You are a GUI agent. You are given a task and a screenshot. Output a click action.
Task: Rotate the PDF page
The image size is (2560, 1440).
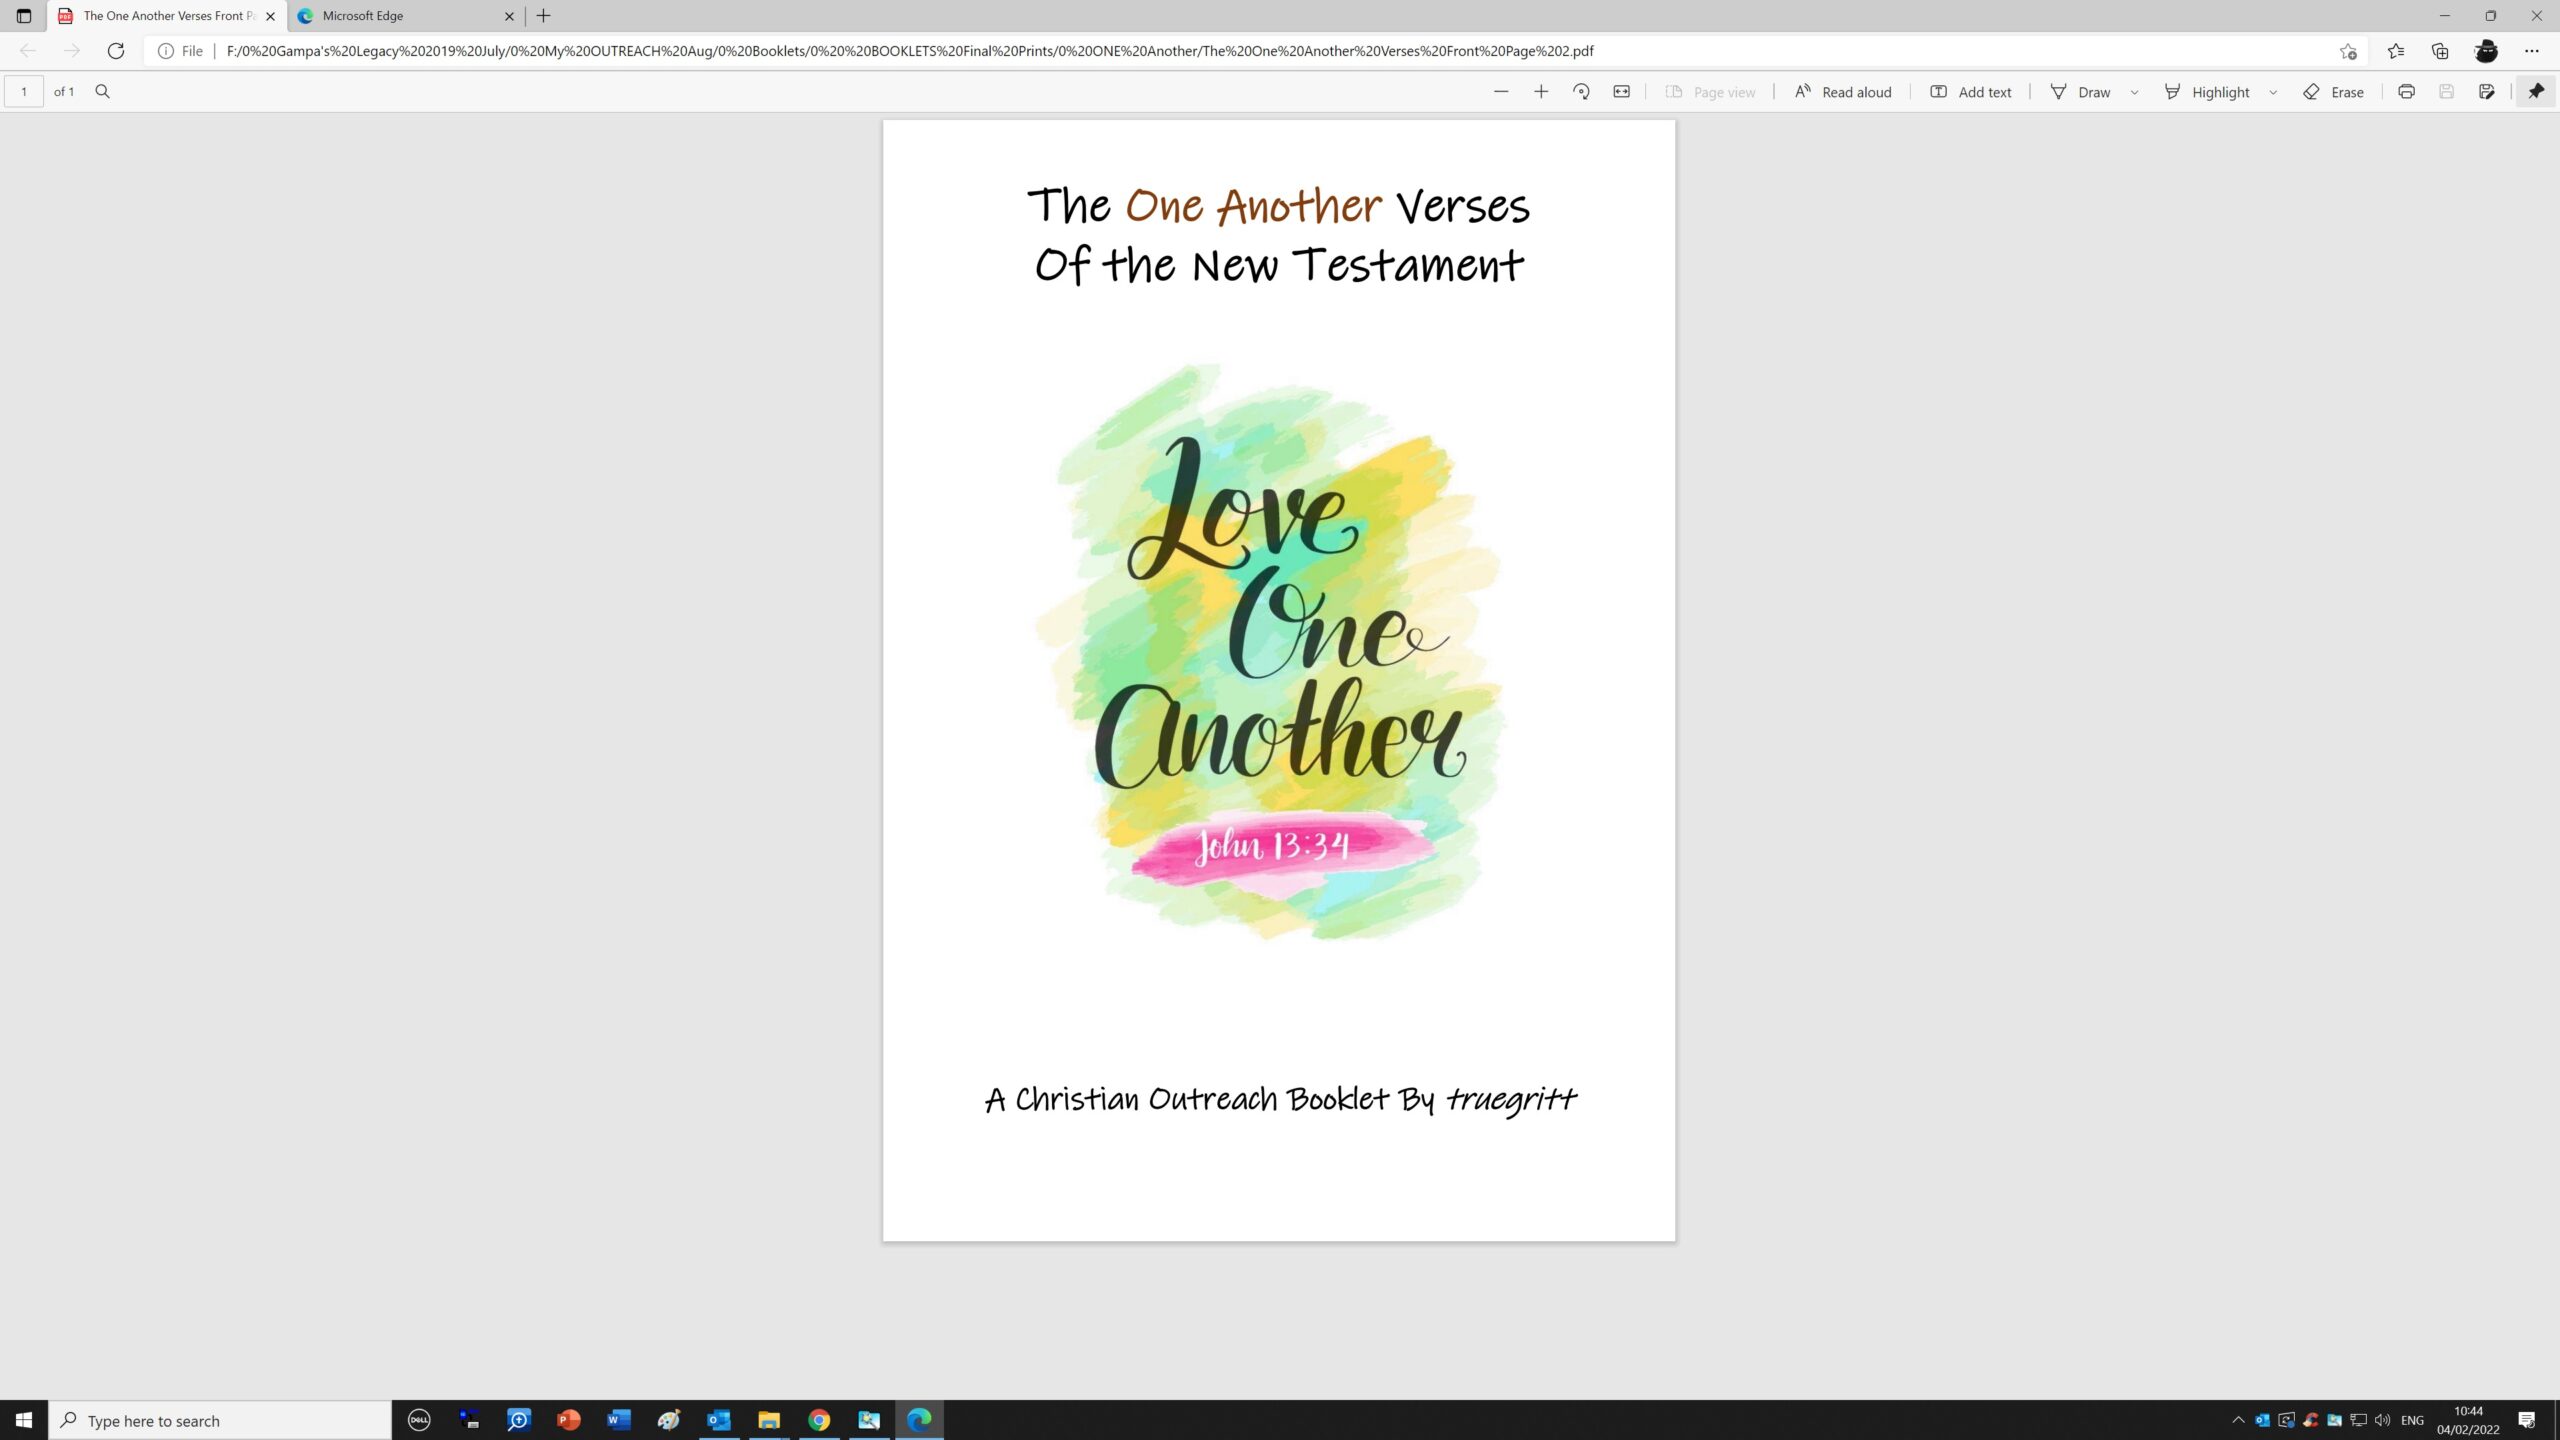coord(1581,91)
